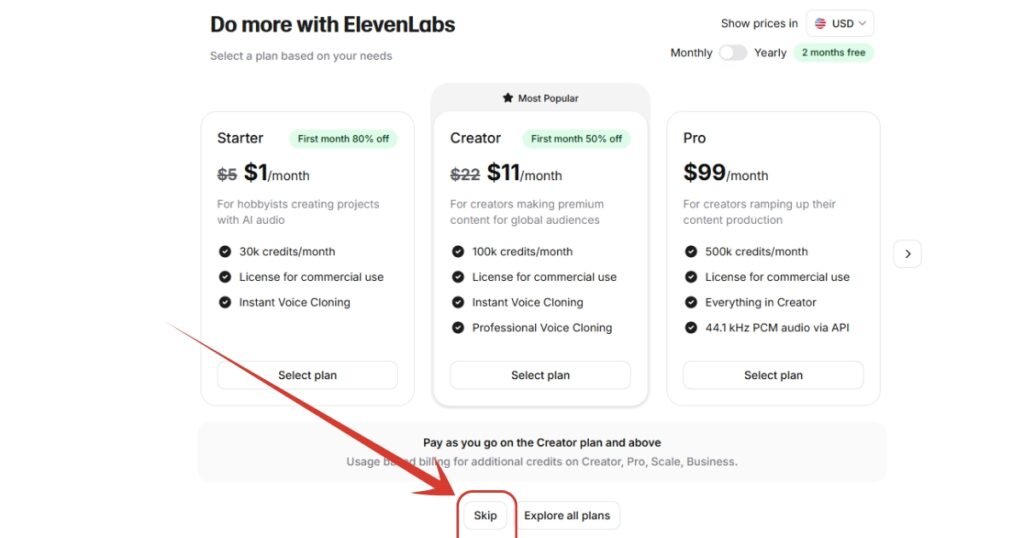Click the 44.1 kHz PCM audio checkmark

click(691, 327)
